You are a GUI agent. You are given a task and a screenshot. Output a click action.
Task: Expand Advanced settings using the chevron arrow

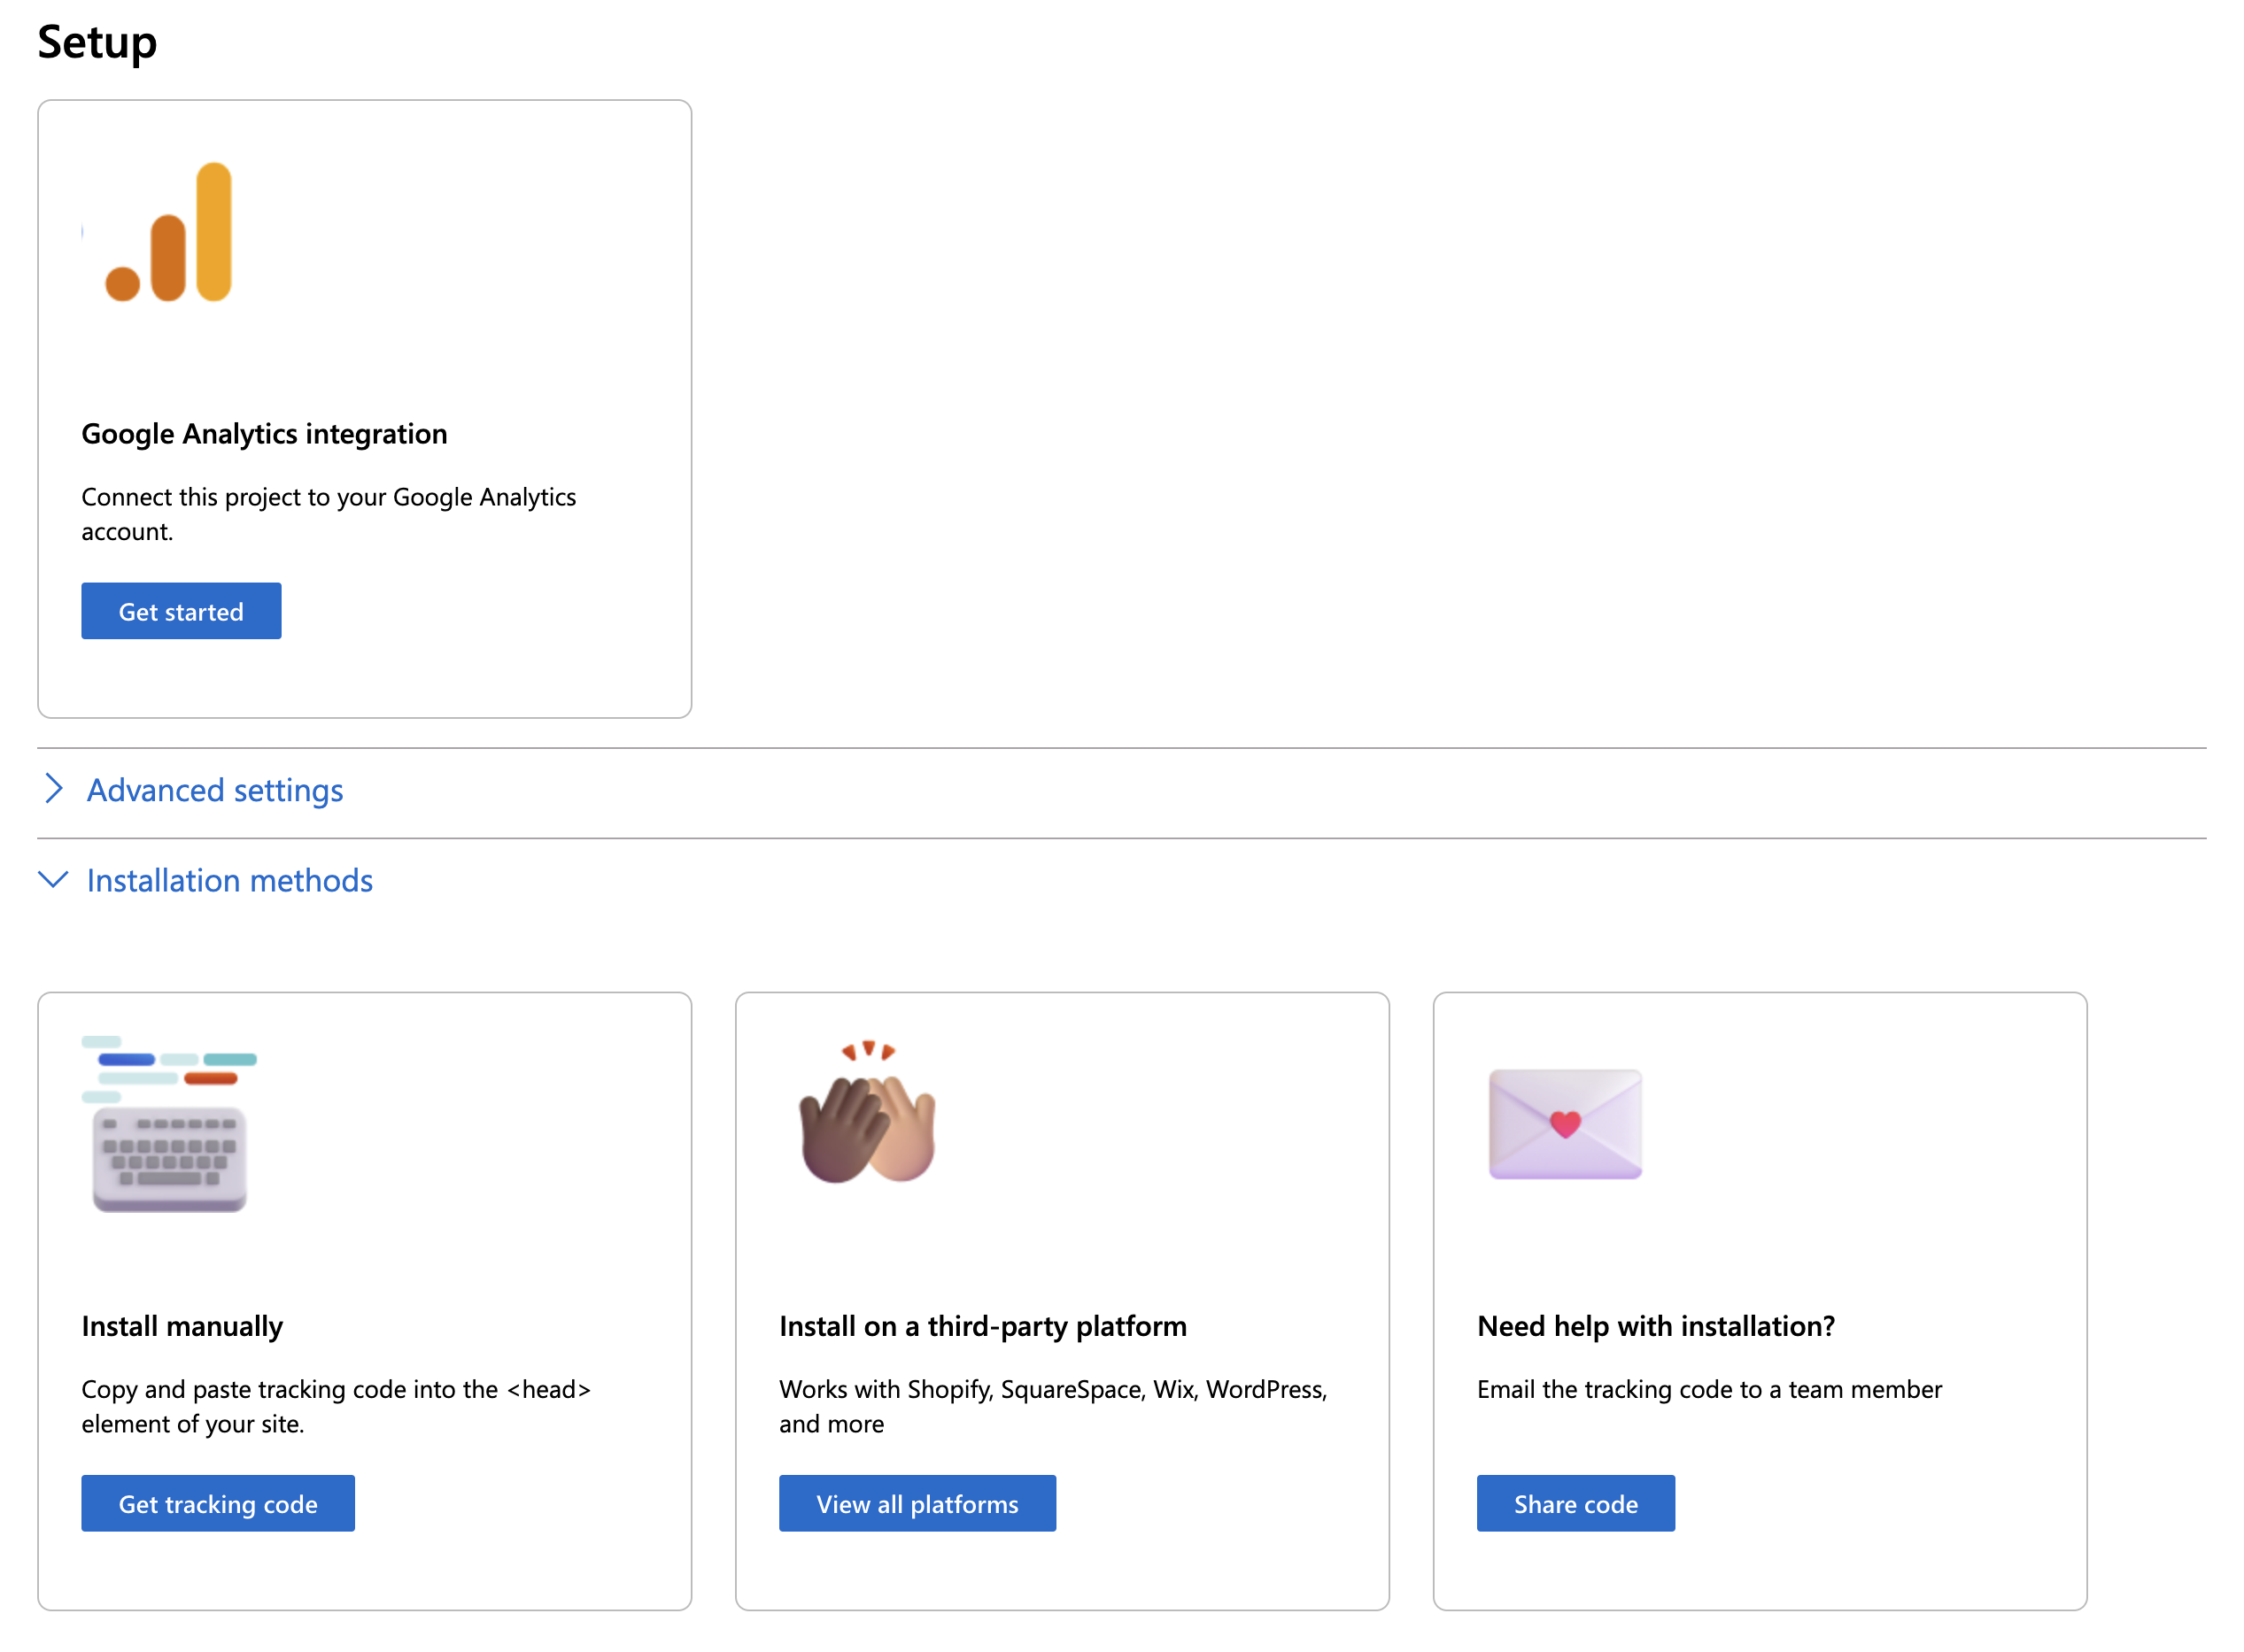pos(54,789)
